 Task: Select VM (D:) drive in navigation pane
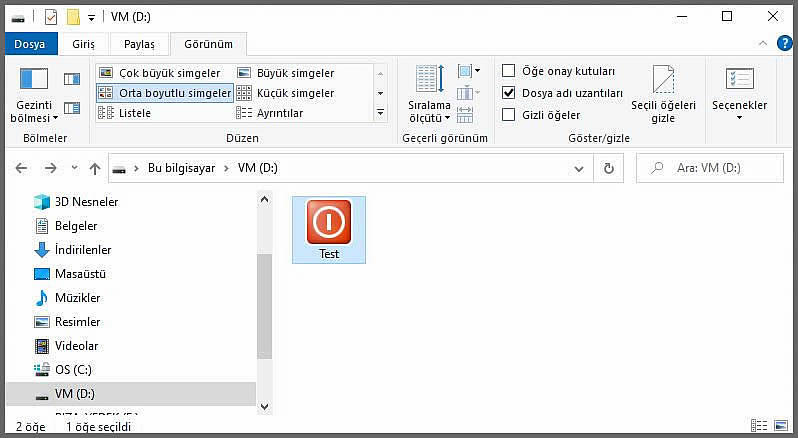(131, 394)
